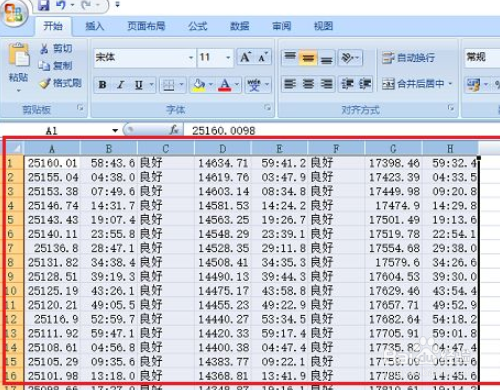Open the 插入 ribbon tab
Screen dimensions: 500x390
[x=95, y=26]
